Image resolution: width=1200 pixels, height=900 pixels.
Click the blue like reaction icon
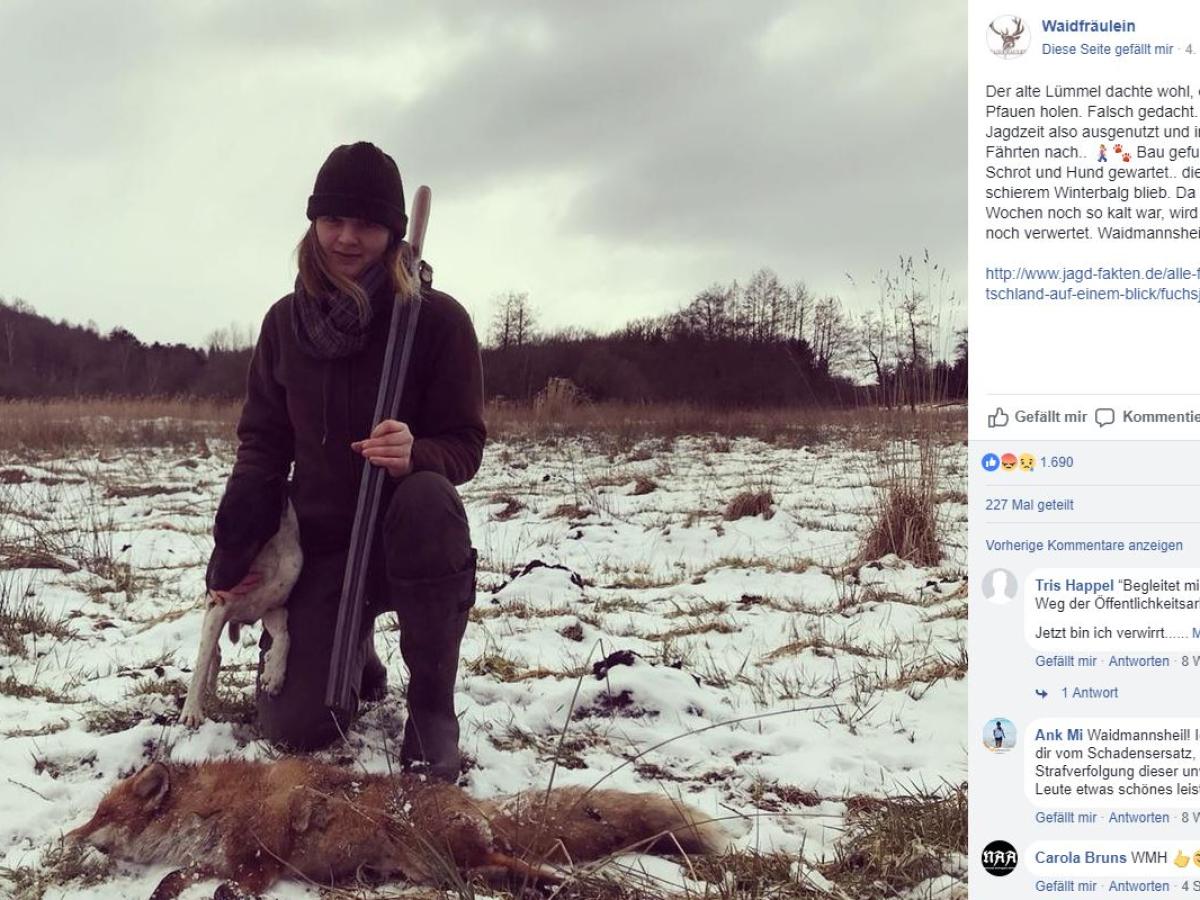point(991,462)
